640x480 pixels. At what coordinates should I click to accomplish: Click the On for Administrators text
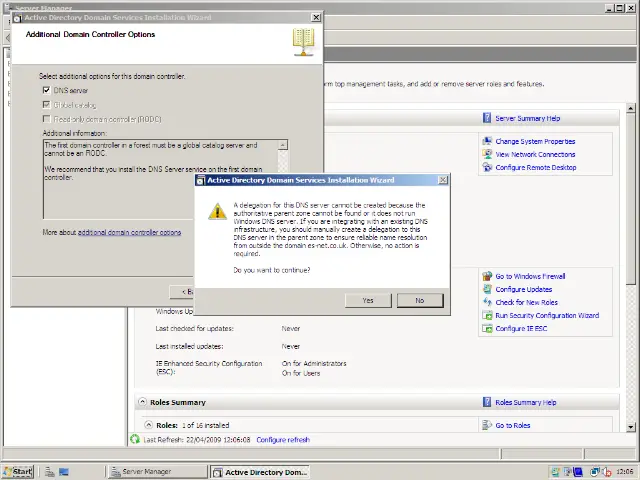pyautogui.click(x=314, y=363)
